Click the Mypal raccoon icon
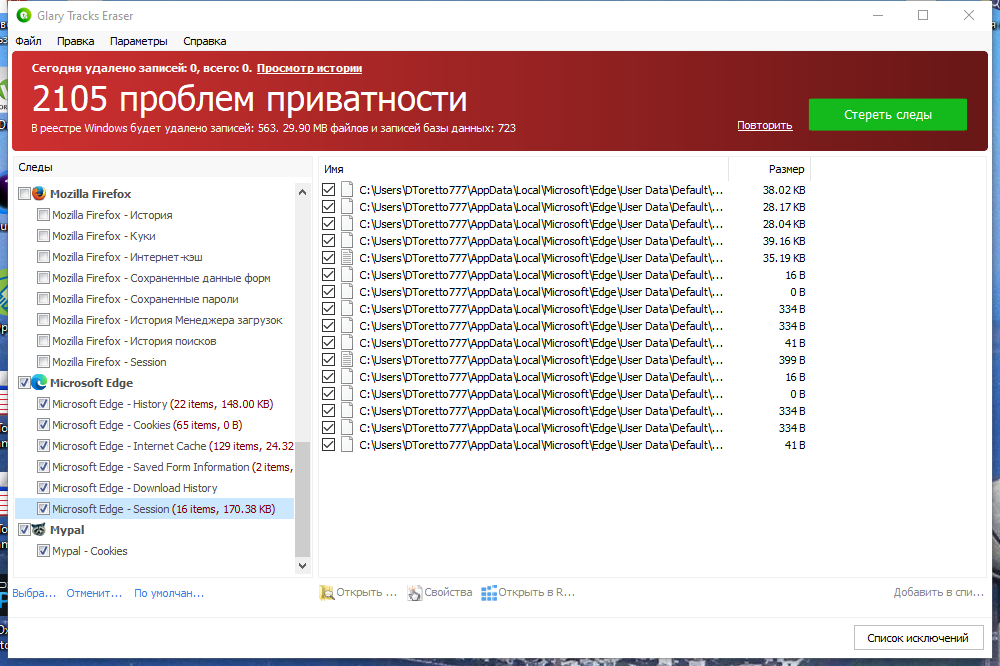Image resolution: width=1000 pixels, height=666 pixels. click(39, 529)
